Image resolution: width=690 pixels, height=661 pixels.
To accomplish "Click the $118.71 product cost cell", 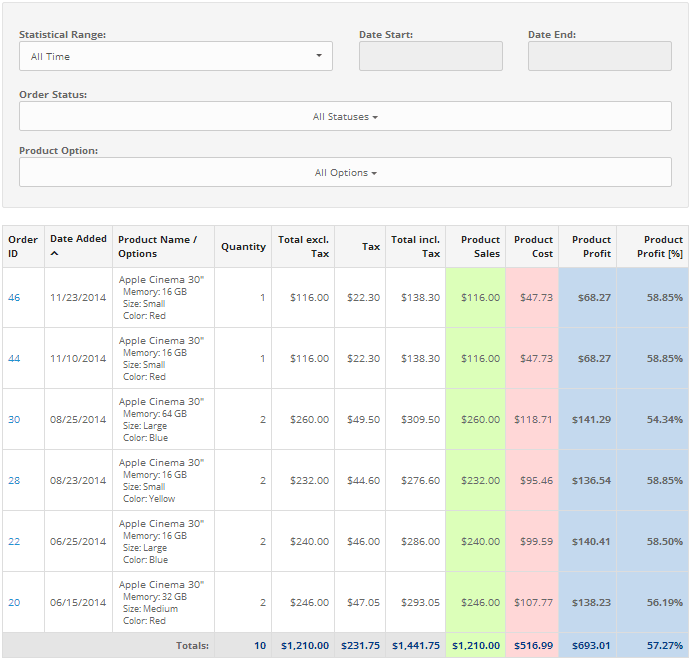I will pyautogui.click(x=533, y=420).
